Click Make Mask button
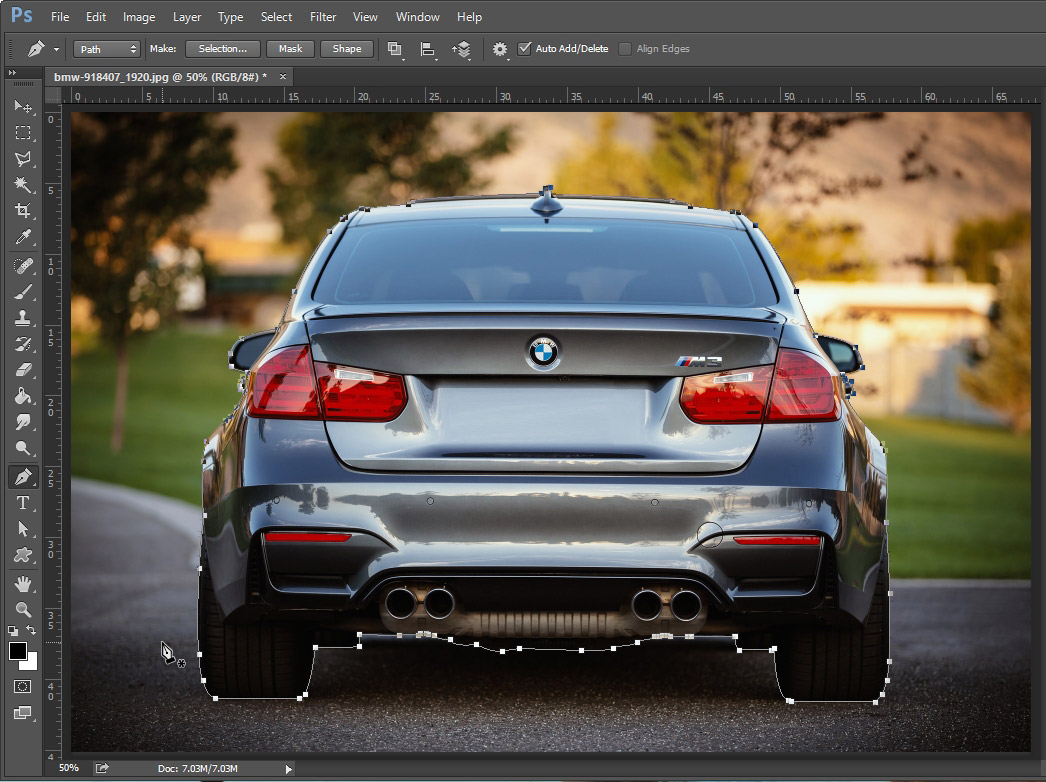This screenshot has width=1046, height=782. coord(290,49)
